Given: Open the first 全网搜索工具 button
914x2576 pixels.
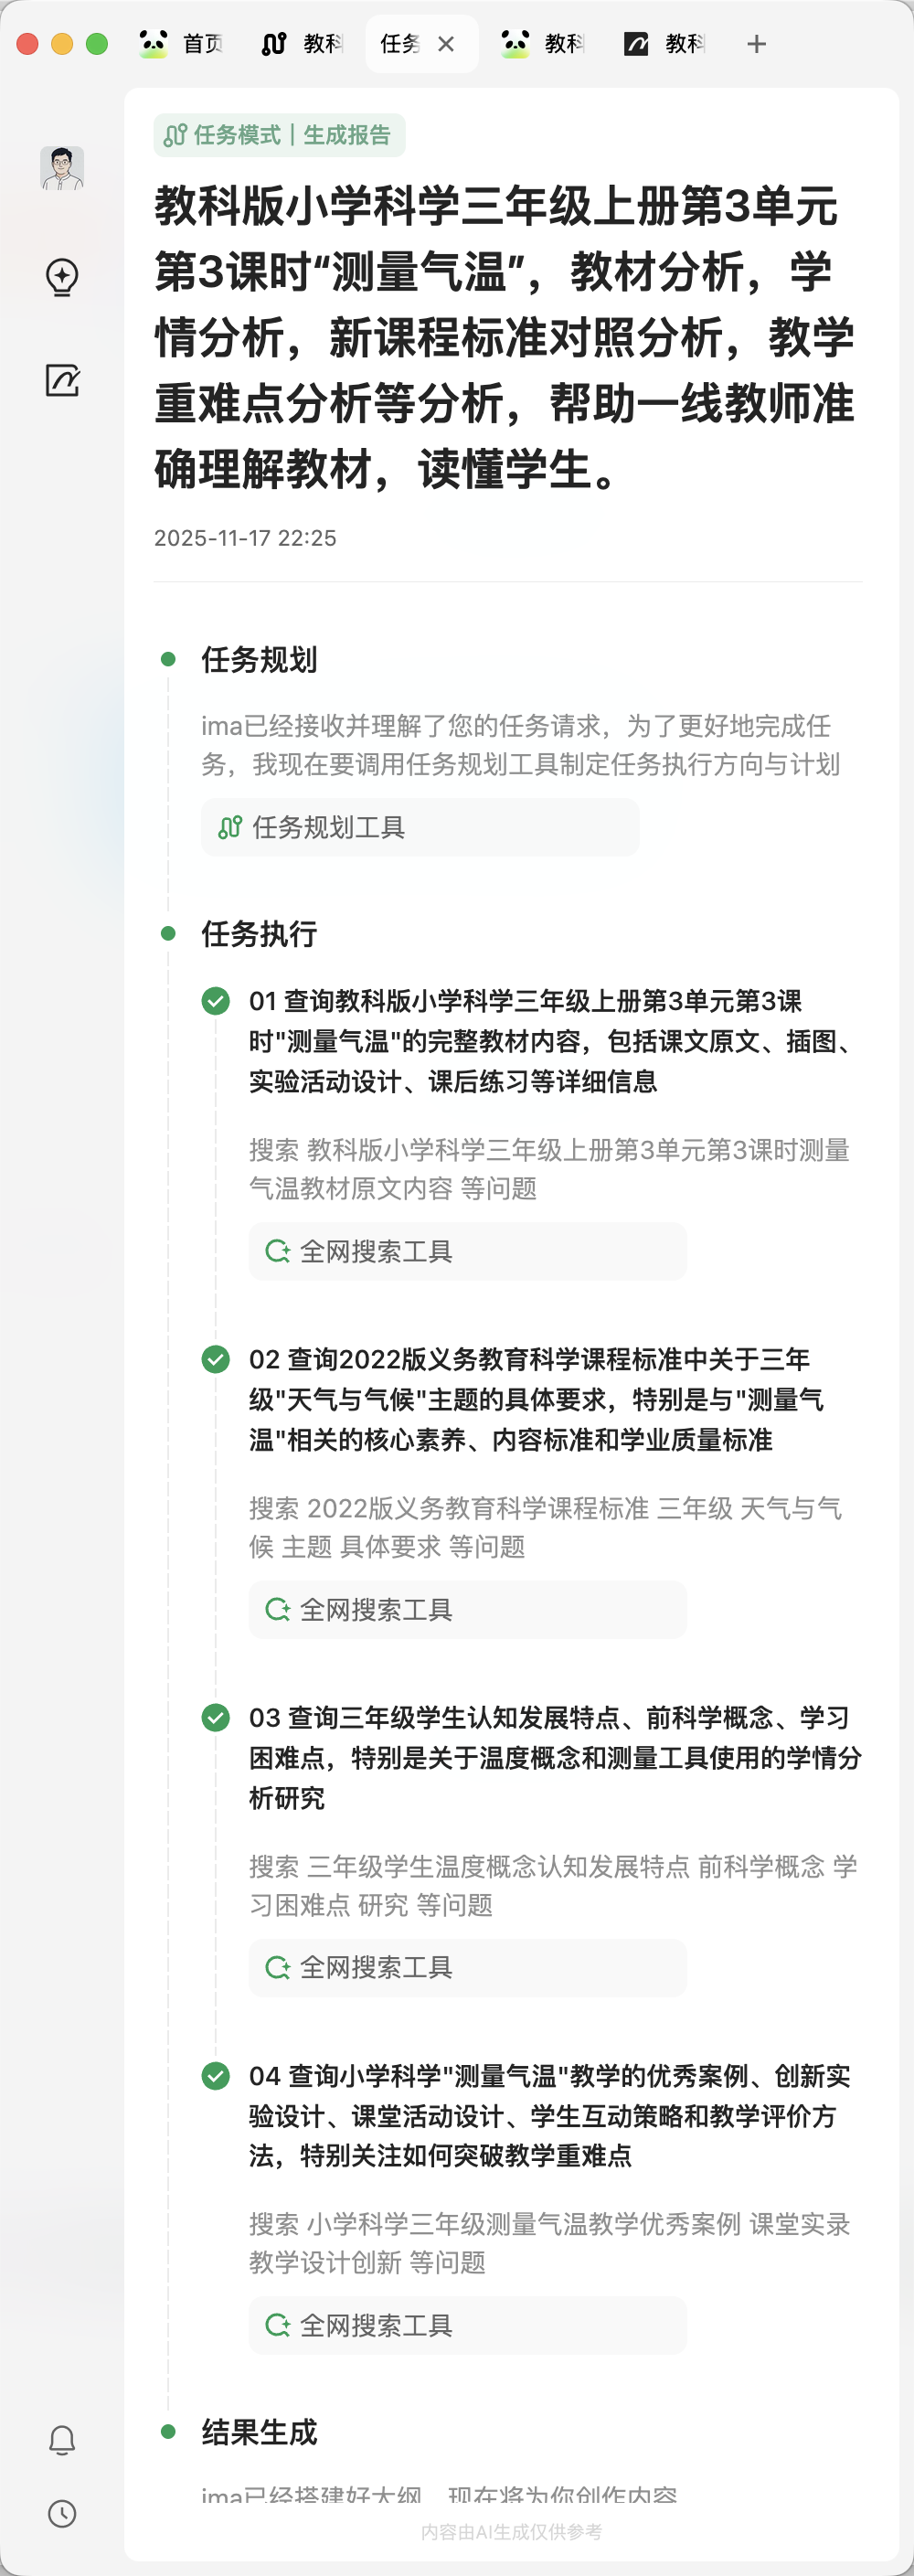Looking at the screenshot, I should [x=466, y=1251].
